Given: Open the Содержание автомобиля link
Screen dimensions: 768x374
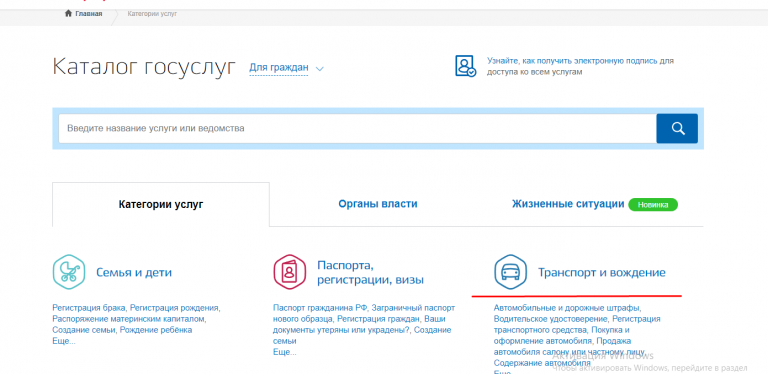Looking at the screenshot, I should coord(542,363).
